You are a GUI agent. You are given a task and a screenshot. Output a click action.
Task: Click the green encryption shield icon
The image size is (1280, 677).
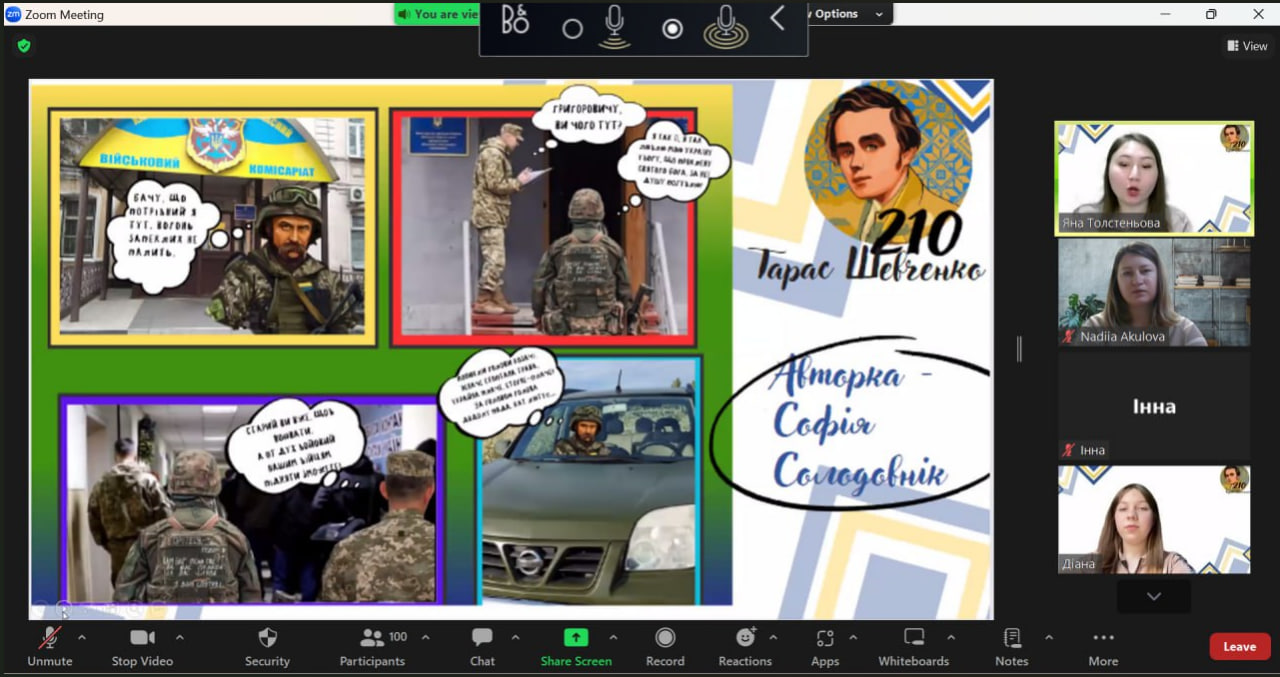24,46
